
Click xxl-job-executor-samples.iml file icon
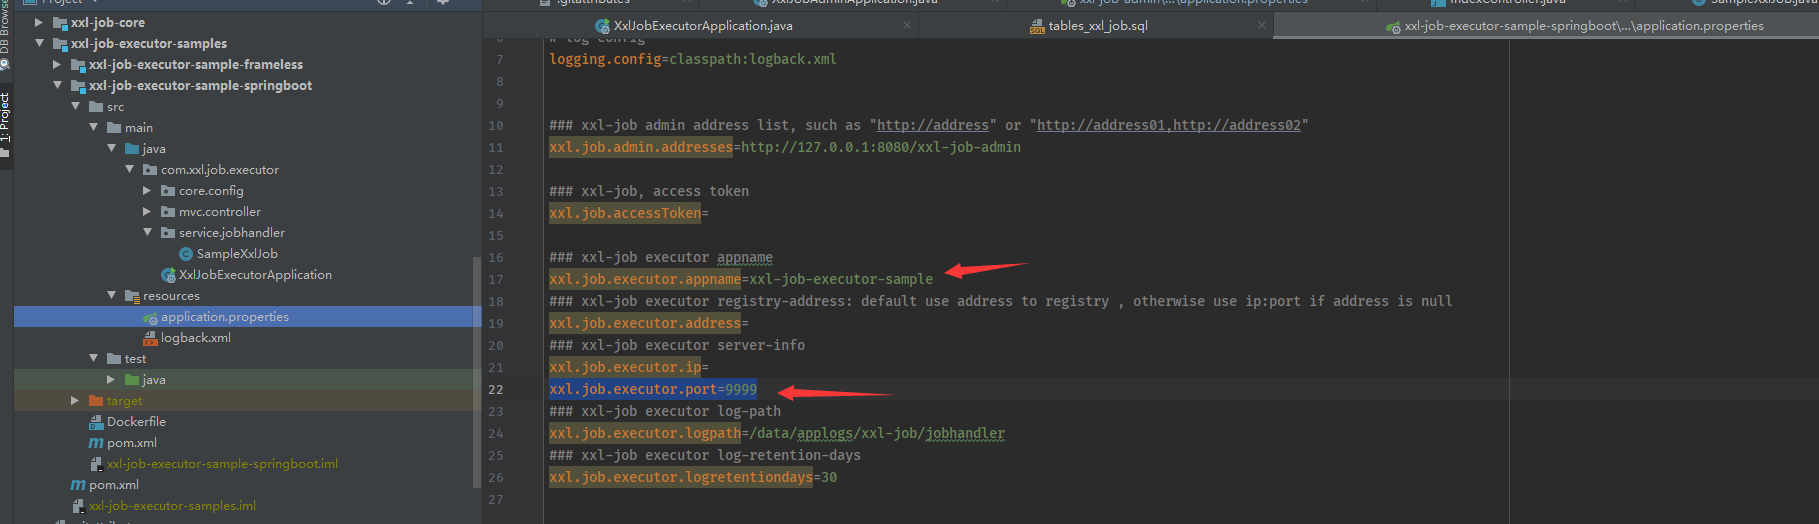pyautogui.click(x=78, y=506)
